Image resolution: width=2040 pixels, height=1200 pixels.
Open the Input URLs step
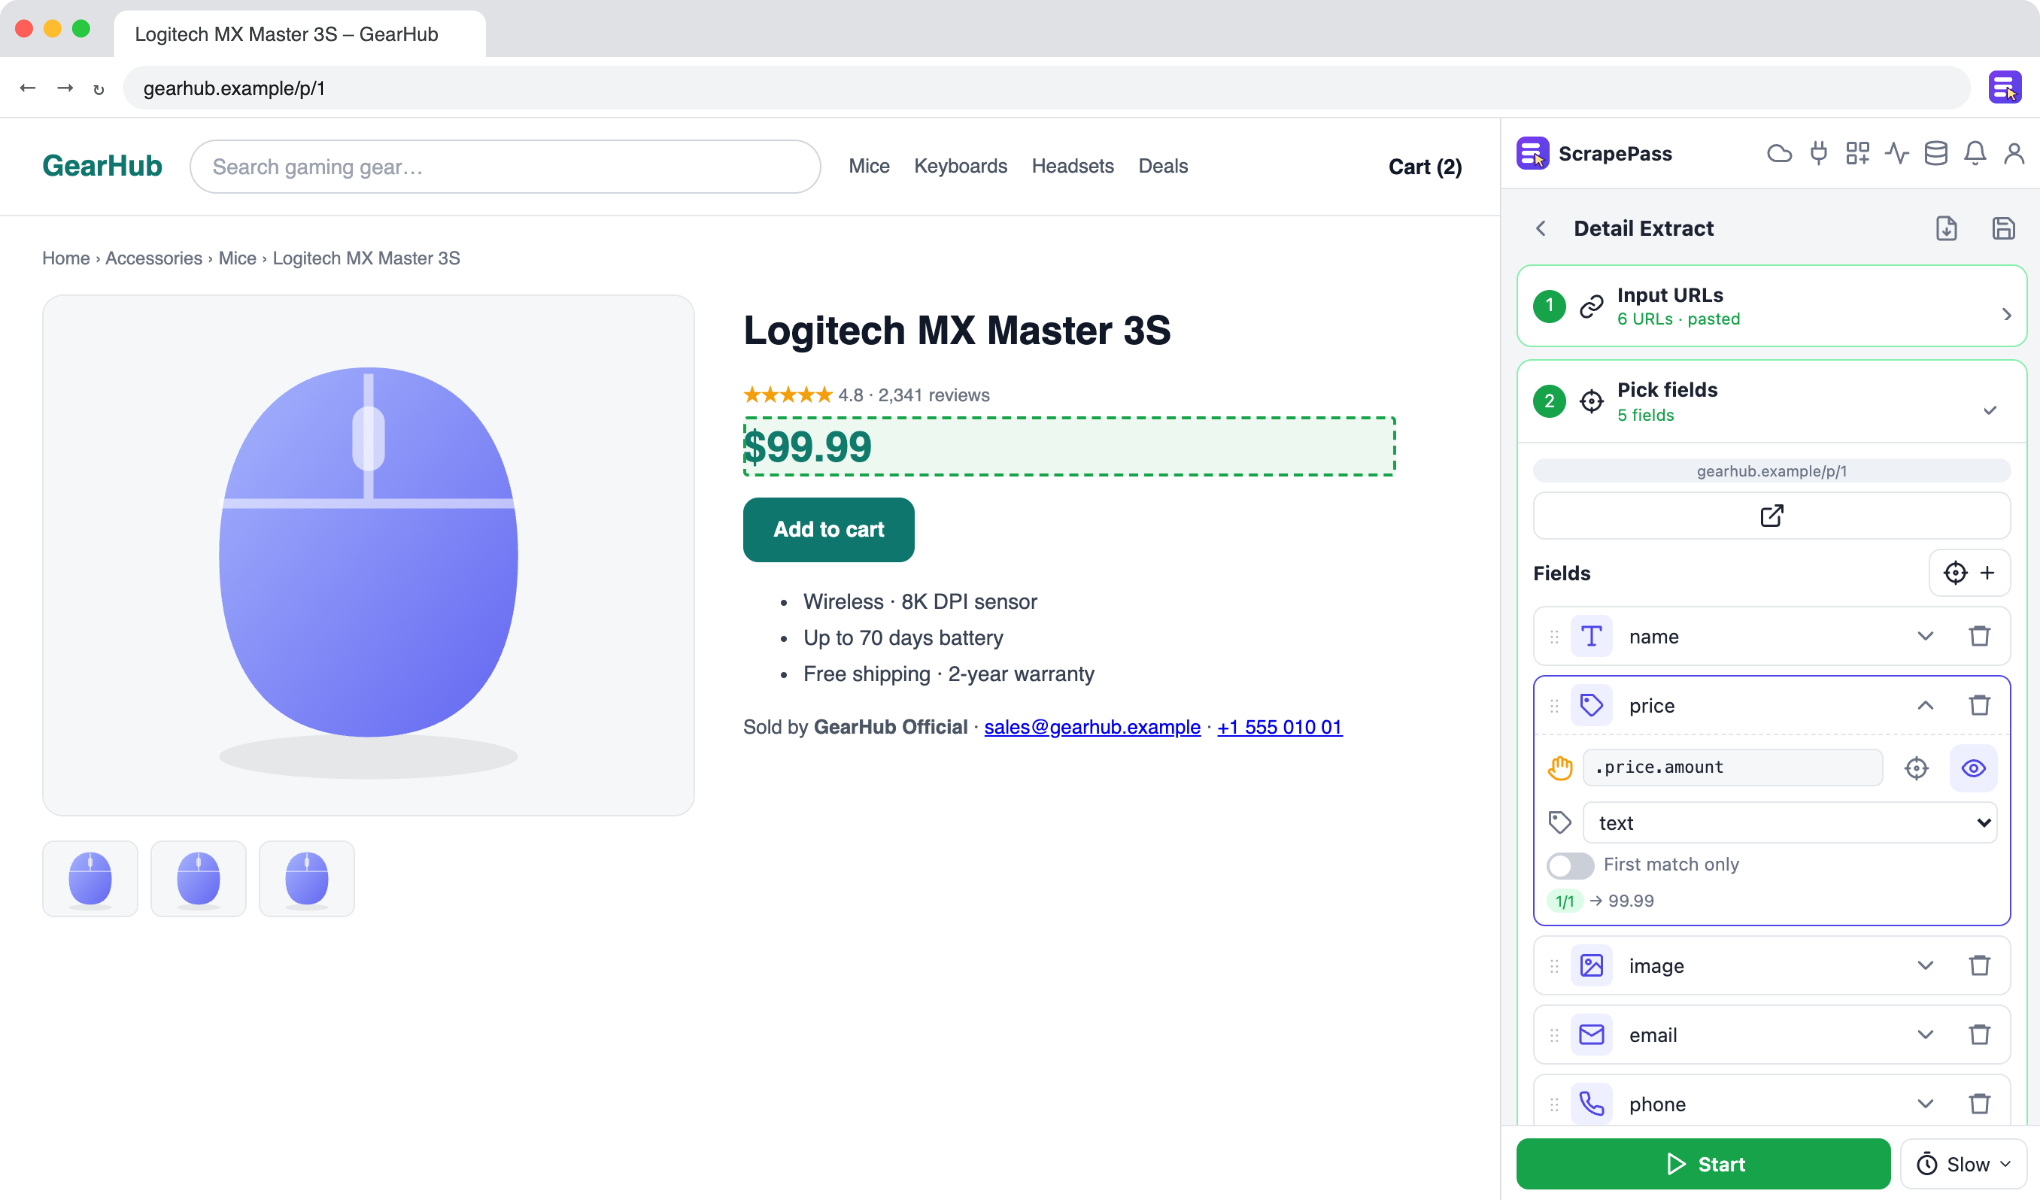(1771, 306)
